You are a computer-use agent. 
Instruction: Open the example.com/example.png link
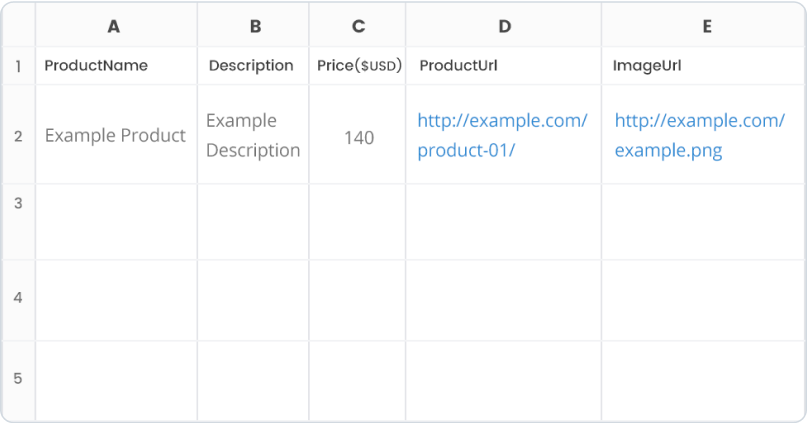tap(699, 135)
